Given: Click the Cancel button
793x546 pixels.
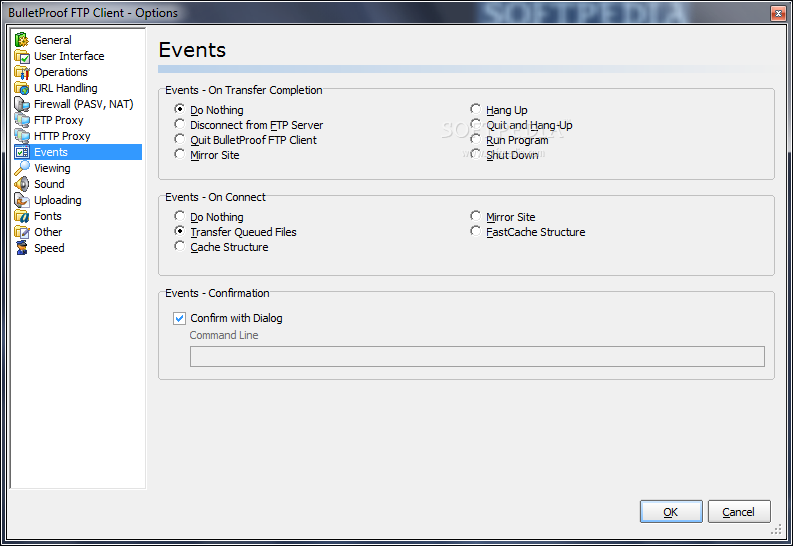Looking at the screenshot, I should [x=739, y=512].
